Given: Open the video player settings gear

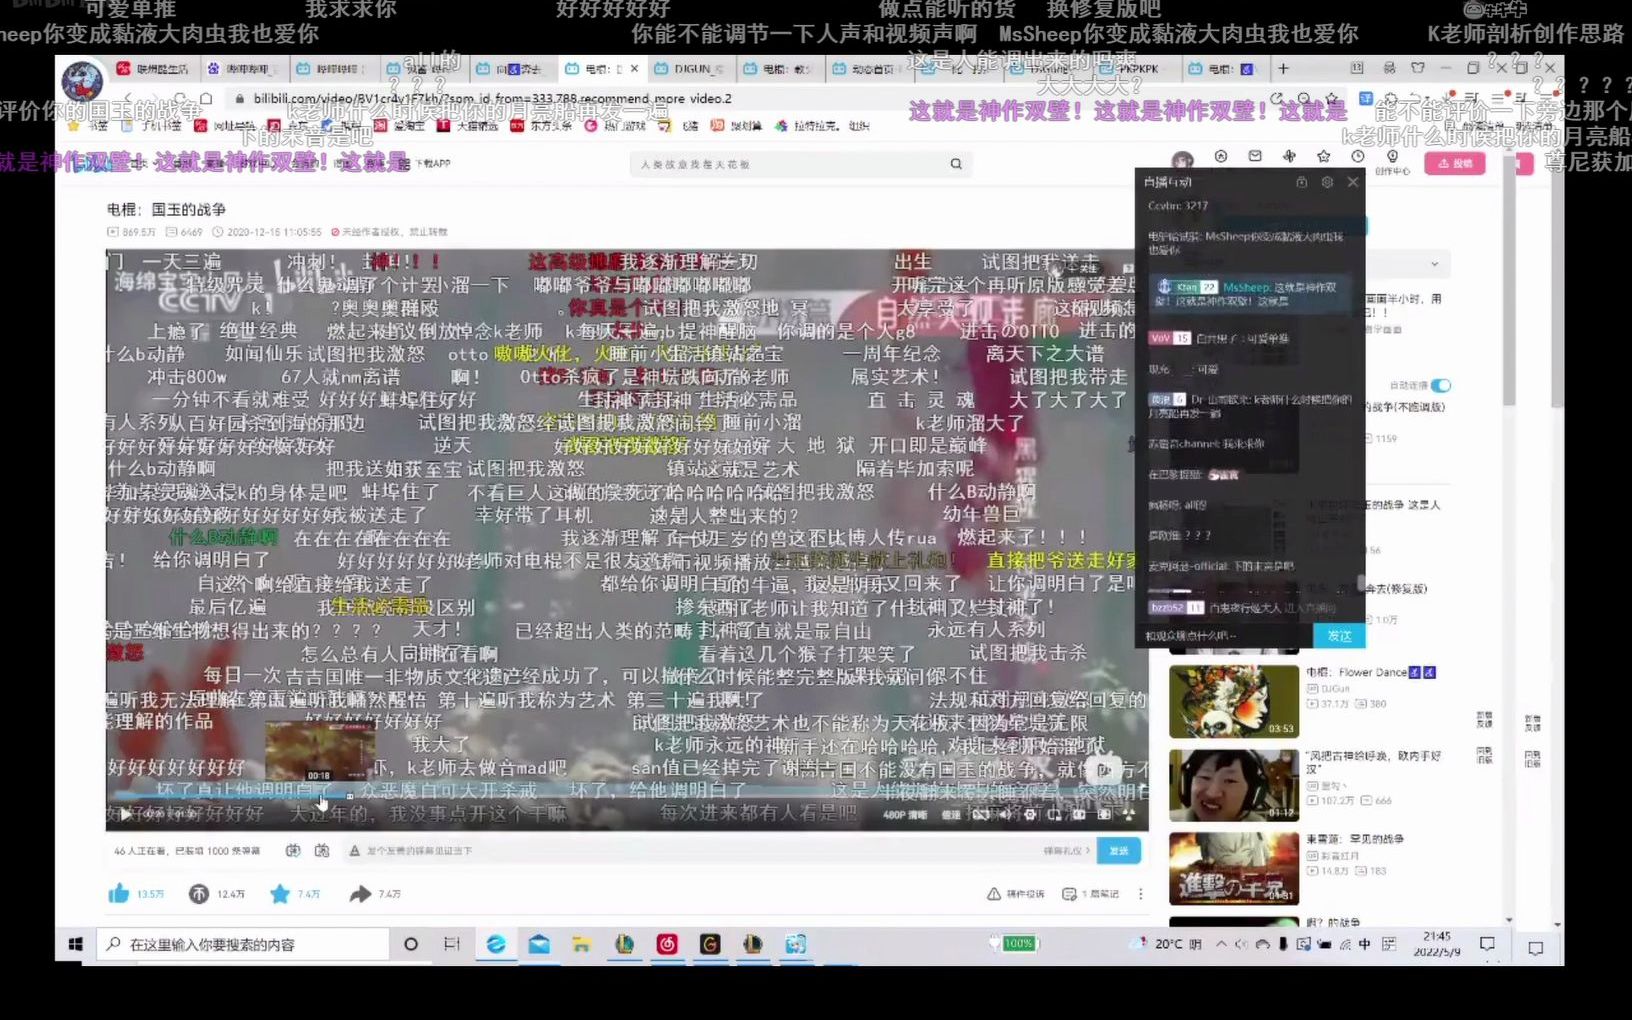Looking at the screenshot, I should pos(1029,814).
